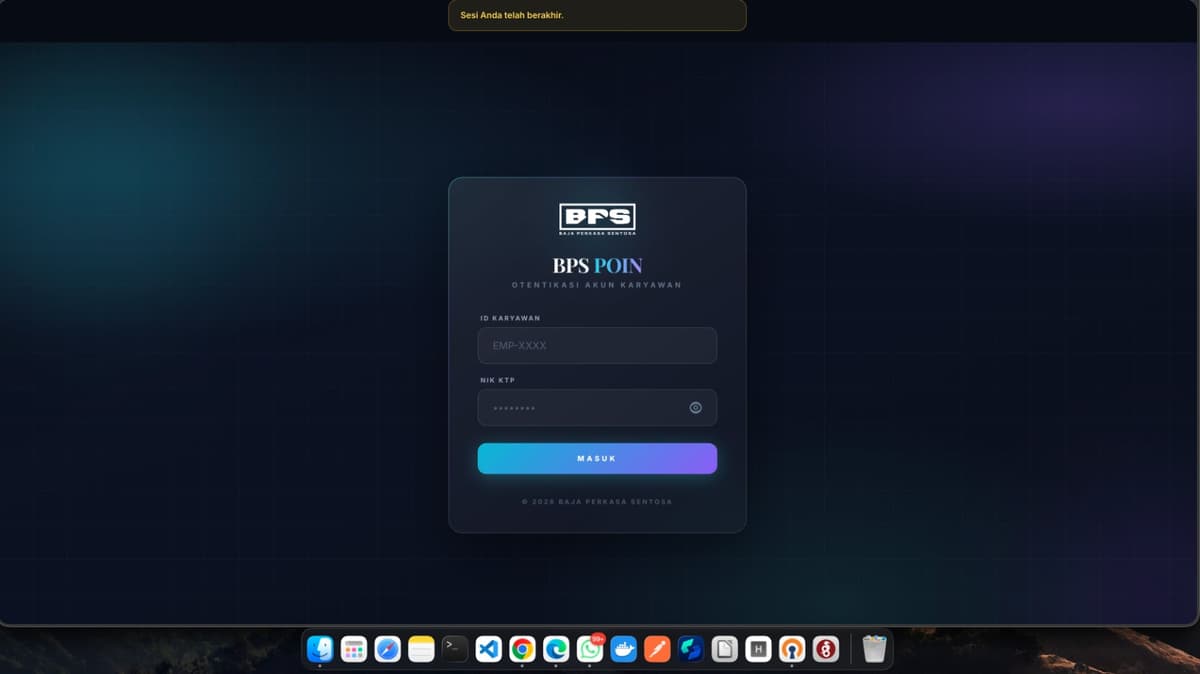The height and width of the screenshot is (674, 1200).
Task: Toggle NIK KTP visibility eye icon
Action: (696, 407)
